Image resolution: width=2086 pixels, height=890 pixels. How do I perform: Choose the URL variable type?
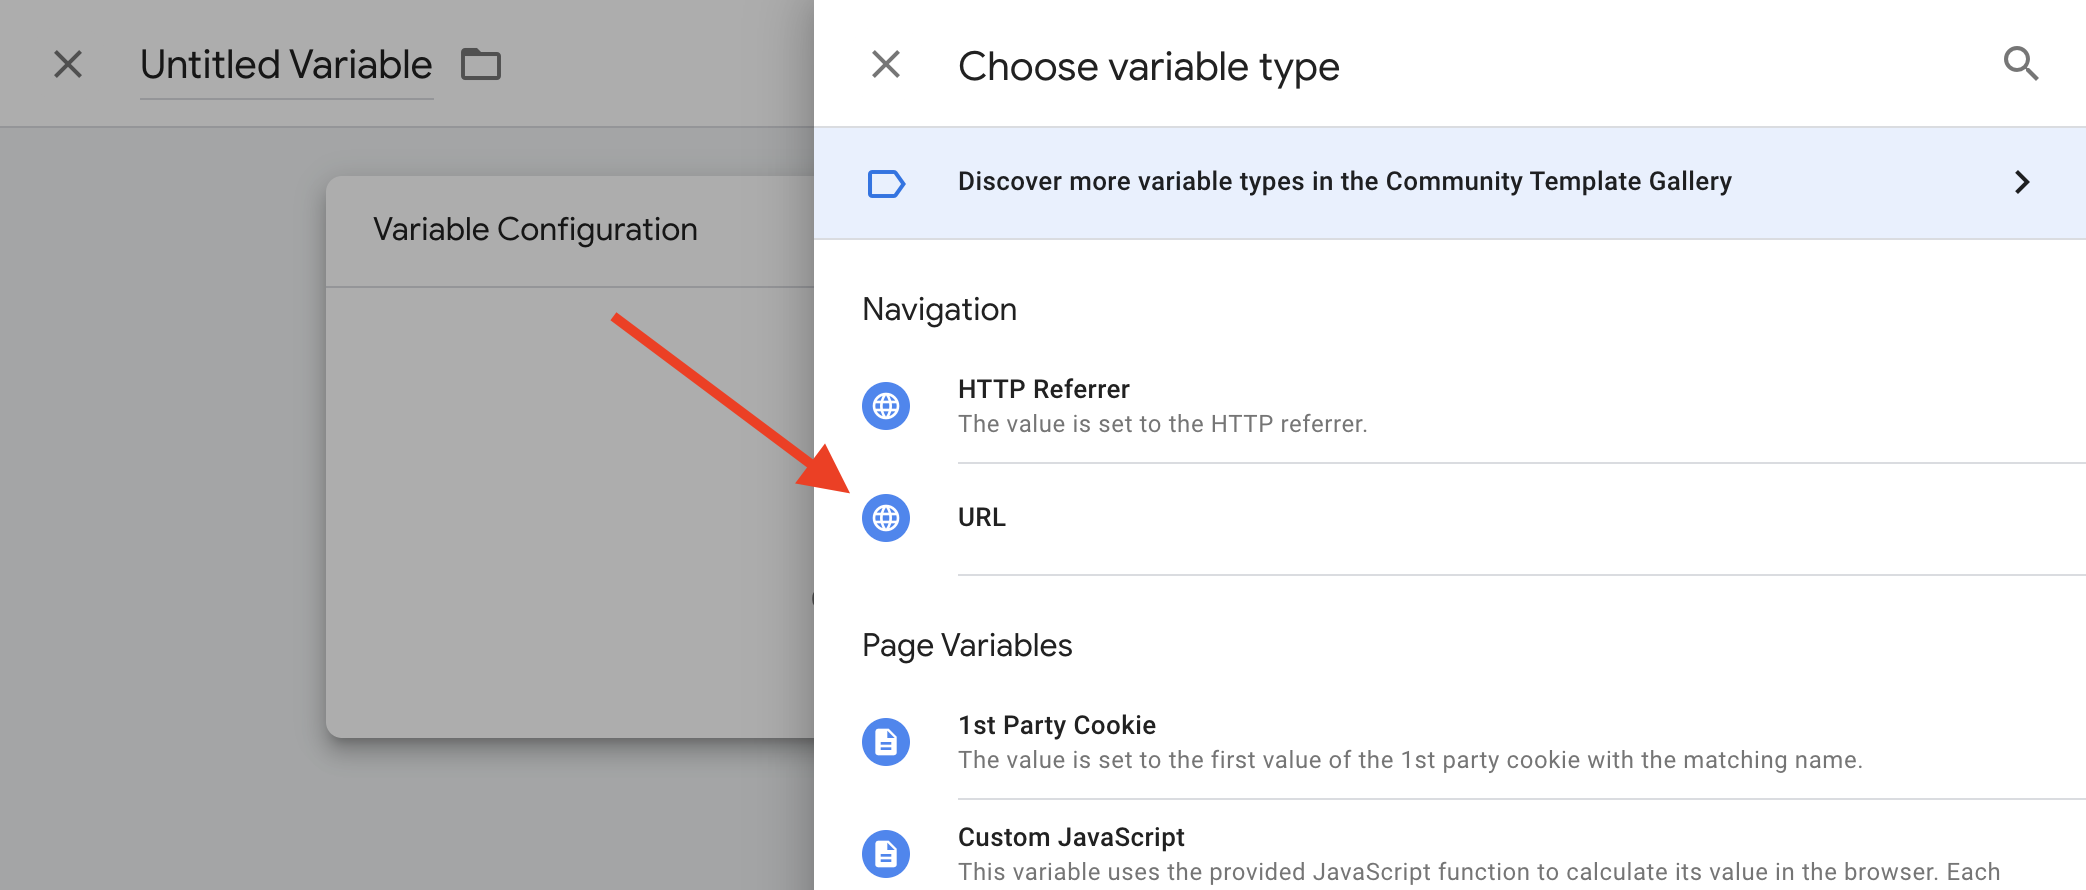1450,518
